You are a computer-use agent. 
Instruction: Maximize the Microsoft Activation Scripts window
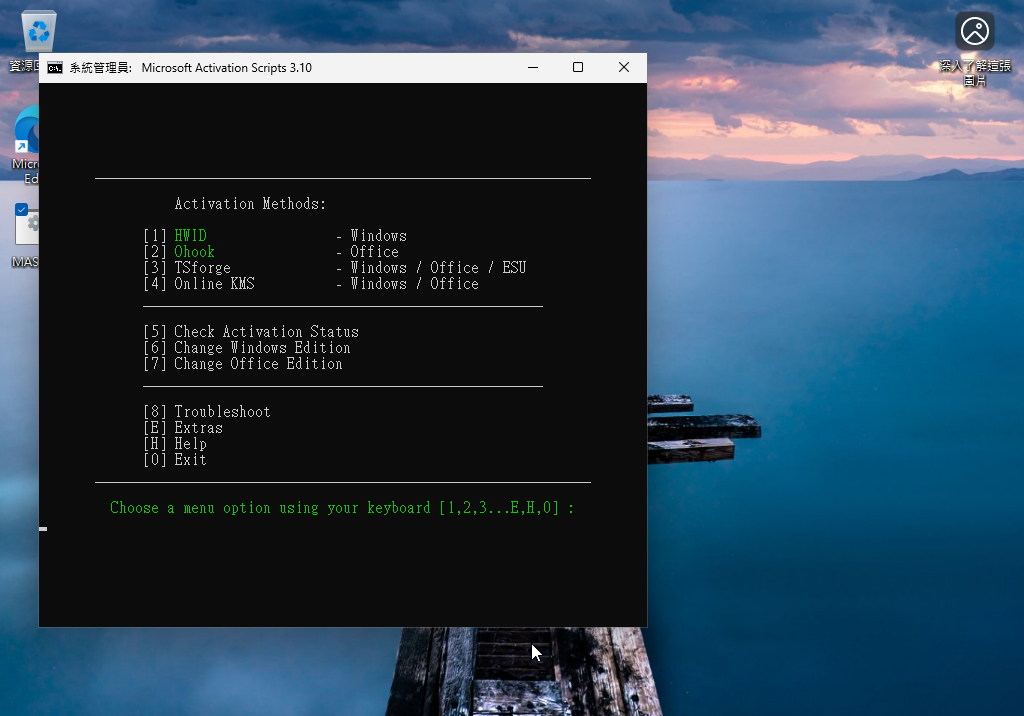coord(578,68)
